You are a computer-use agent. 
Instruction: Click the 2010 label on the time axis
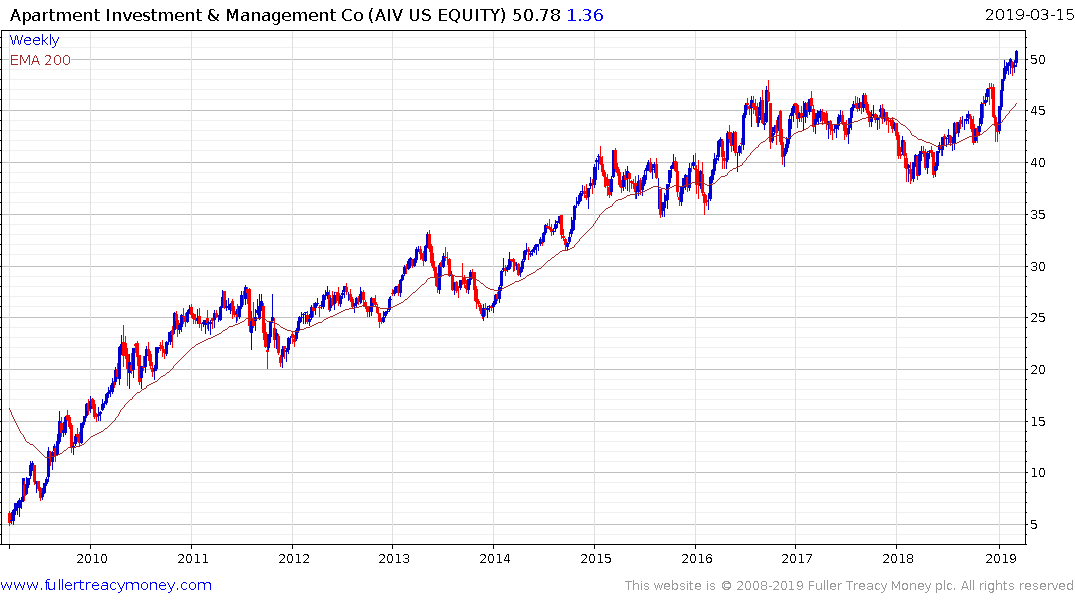[92, 558]
